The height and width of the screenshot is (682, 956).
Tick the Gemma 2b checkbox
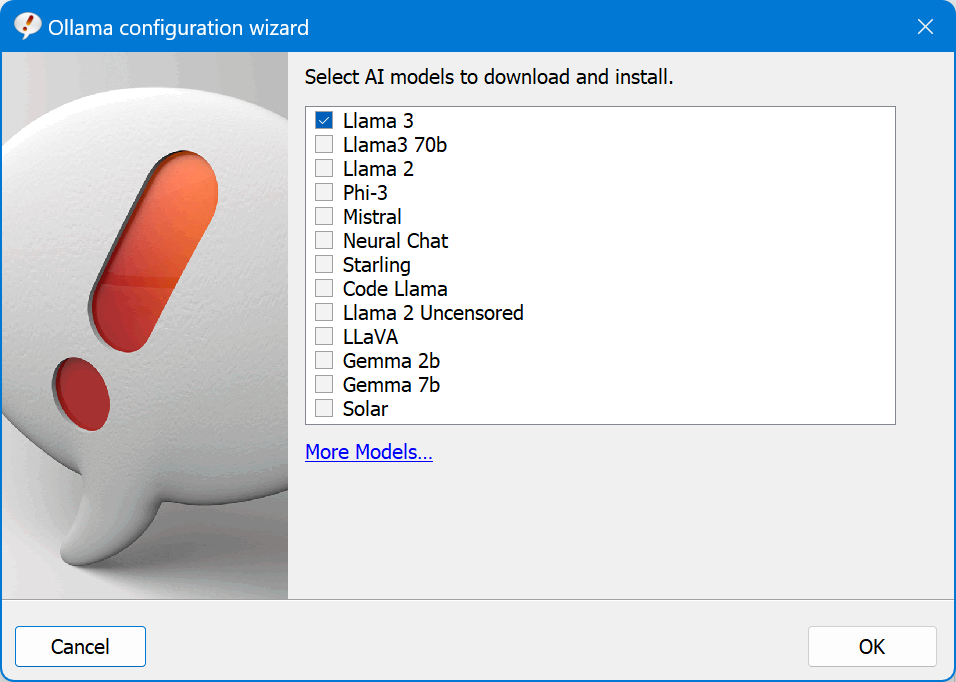coord(324,360)
